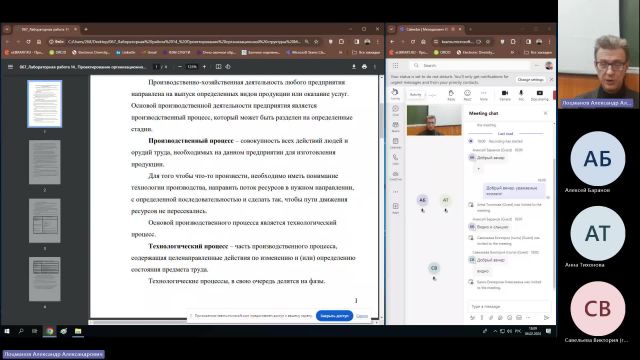Click the Change settings button in the banner
The width and height of the screenshot is (640, 360).
(530, 80)
